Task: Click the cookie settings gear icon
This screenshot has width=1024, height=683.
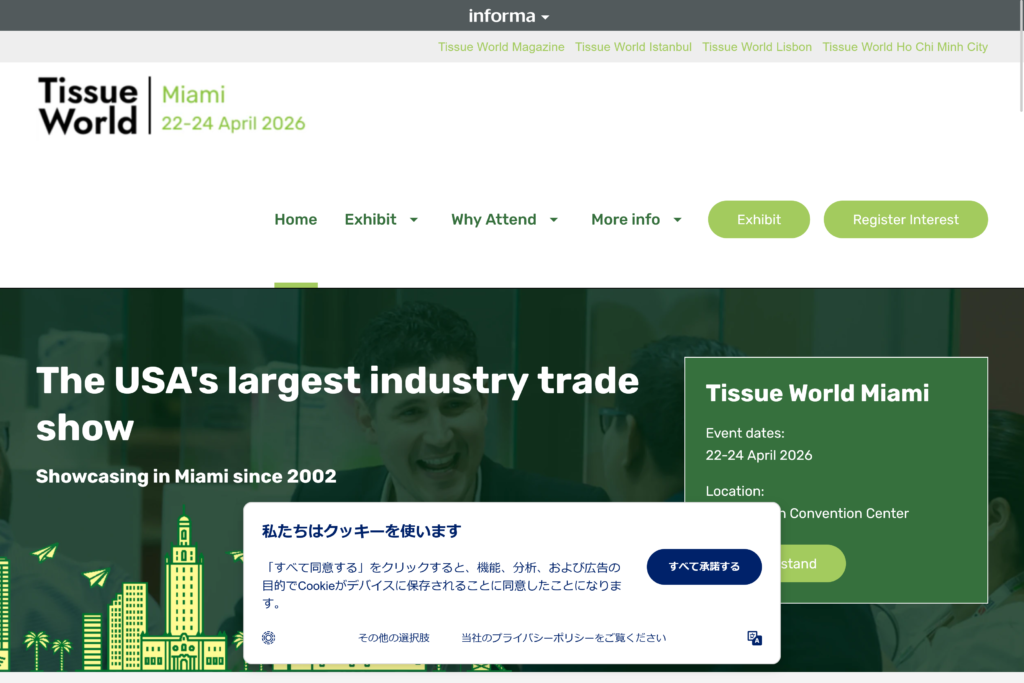Action: [x=268, y=638]
